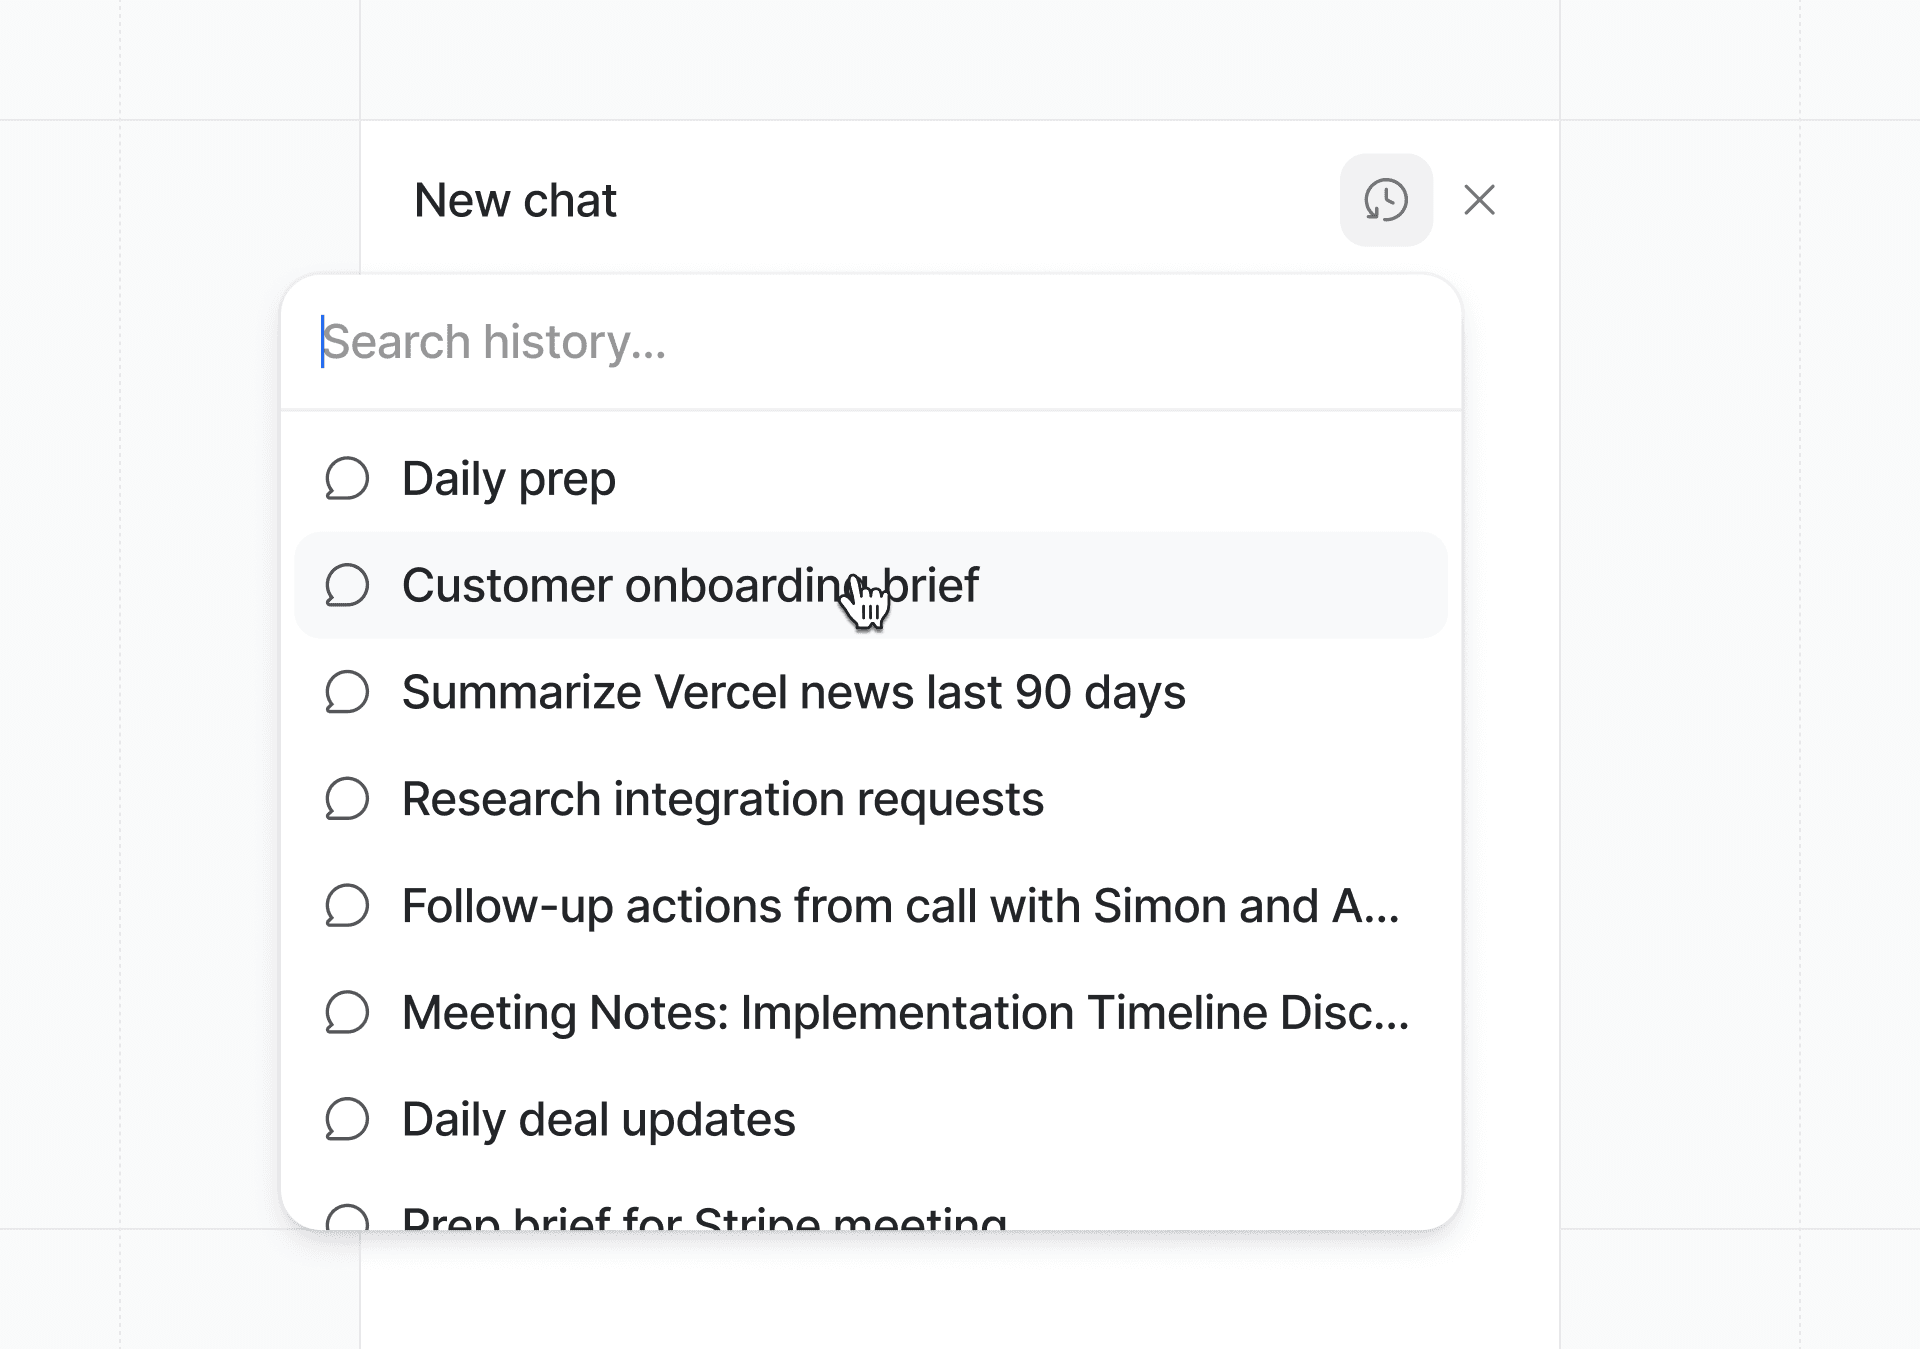The height and width of the screenshot is (1349, 1920).
Task: Open the Research integration requests chat
Action: 722,798
